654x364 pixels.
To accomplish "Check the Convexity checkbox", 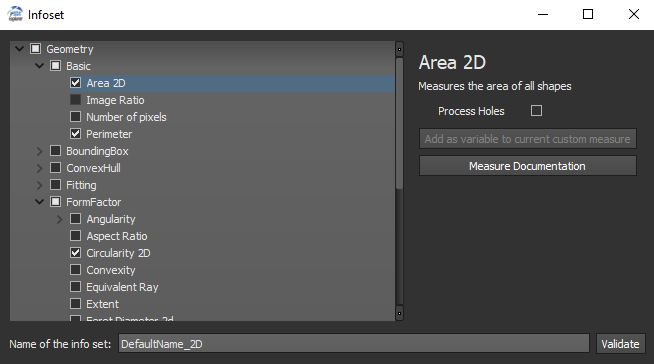I will (x=75, y=270).
